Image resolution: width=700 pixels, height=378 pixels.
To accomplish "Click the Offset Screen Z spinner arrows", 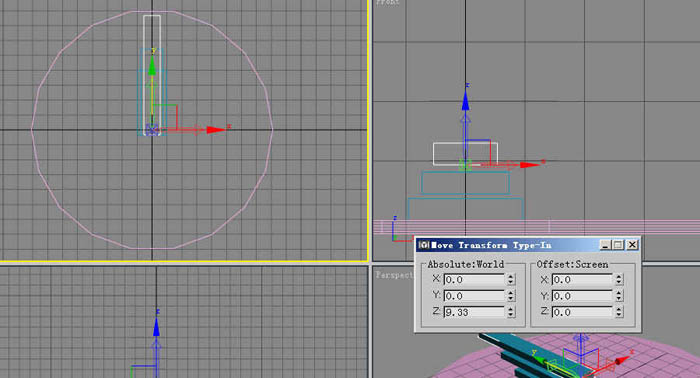I will coord(619,312).
